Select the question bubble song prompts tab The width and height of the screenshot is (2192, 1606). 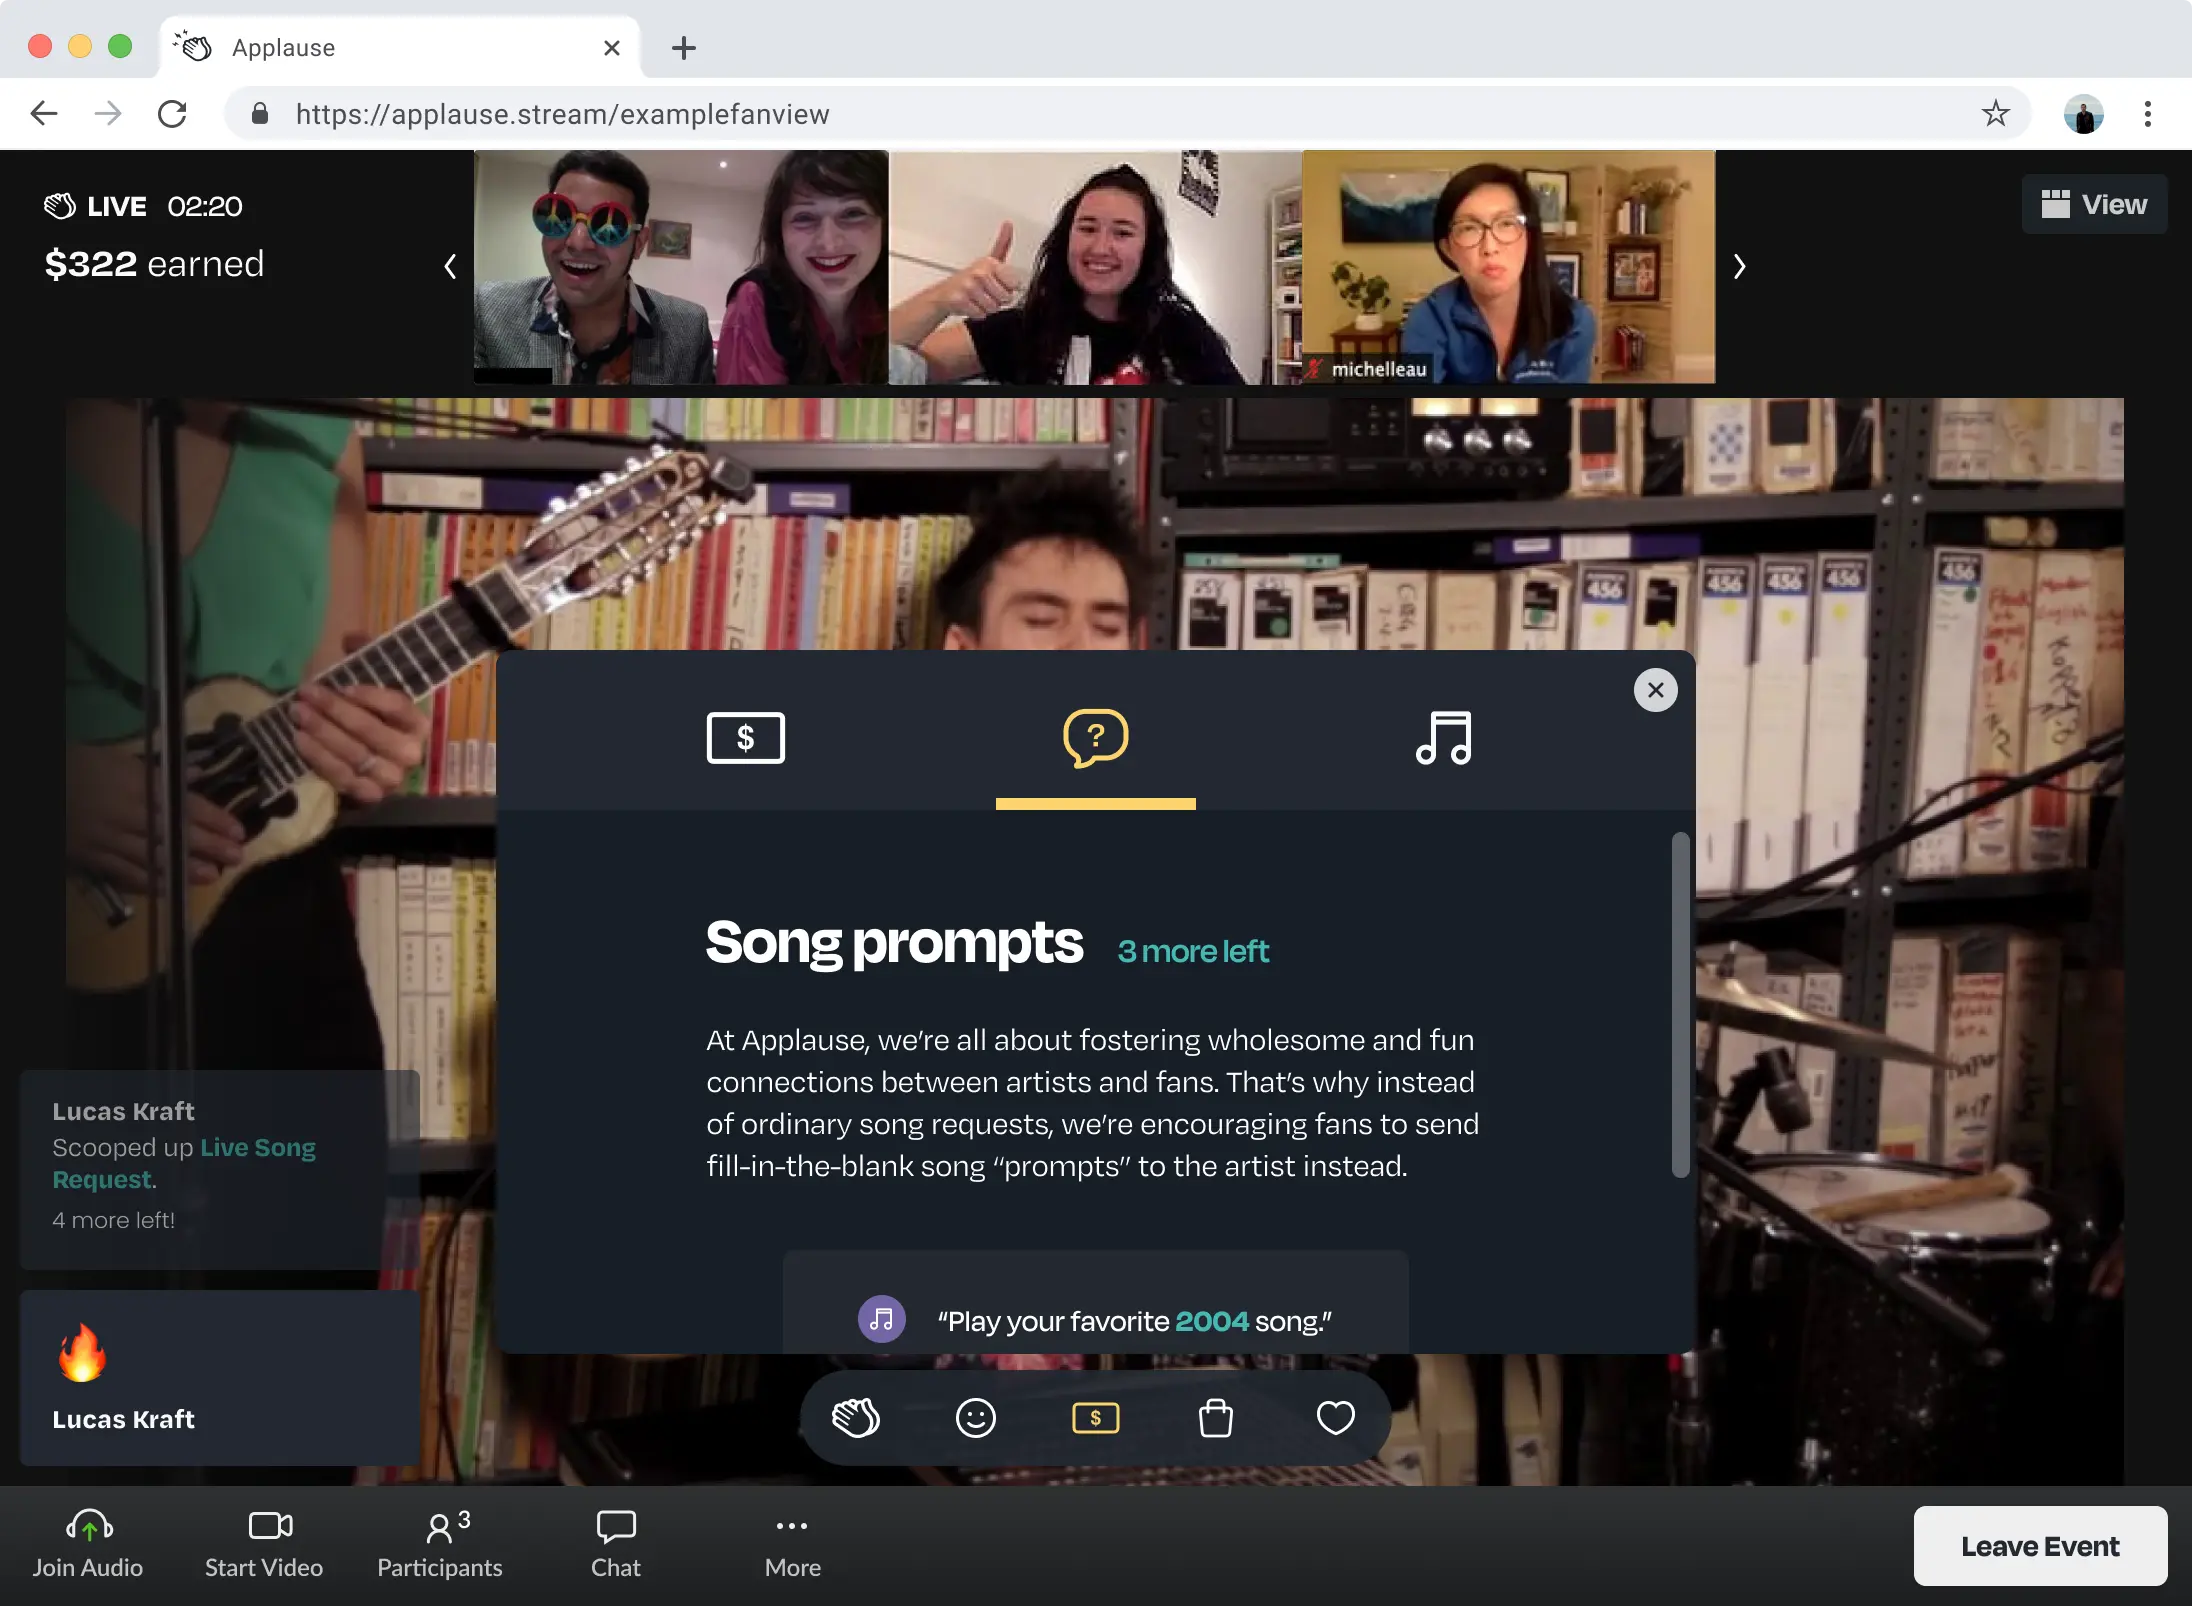pos(1095,738)
